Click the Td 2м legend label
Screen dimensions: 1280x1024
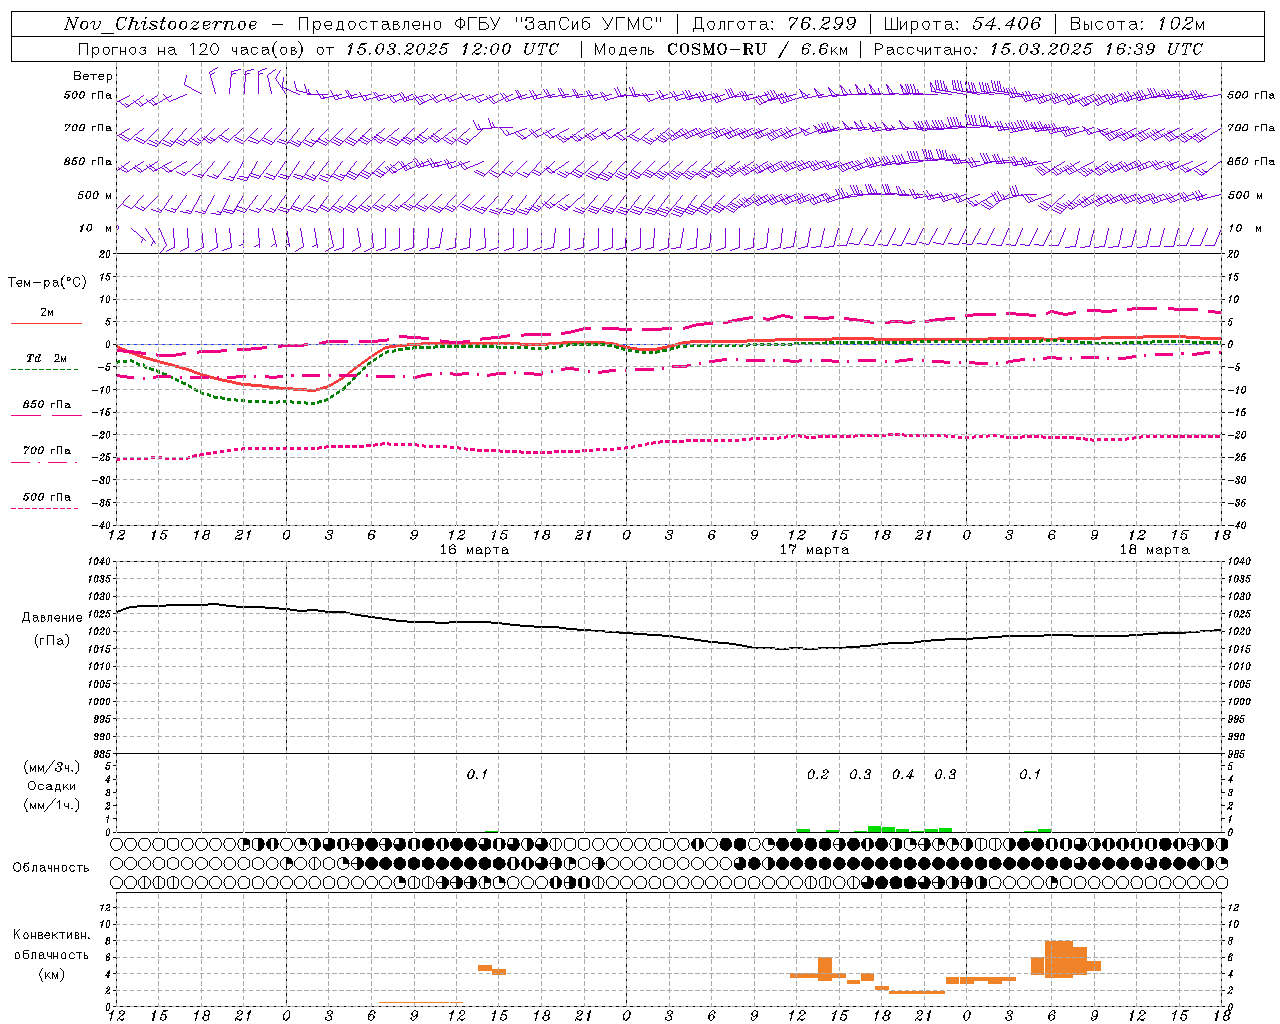47,358
